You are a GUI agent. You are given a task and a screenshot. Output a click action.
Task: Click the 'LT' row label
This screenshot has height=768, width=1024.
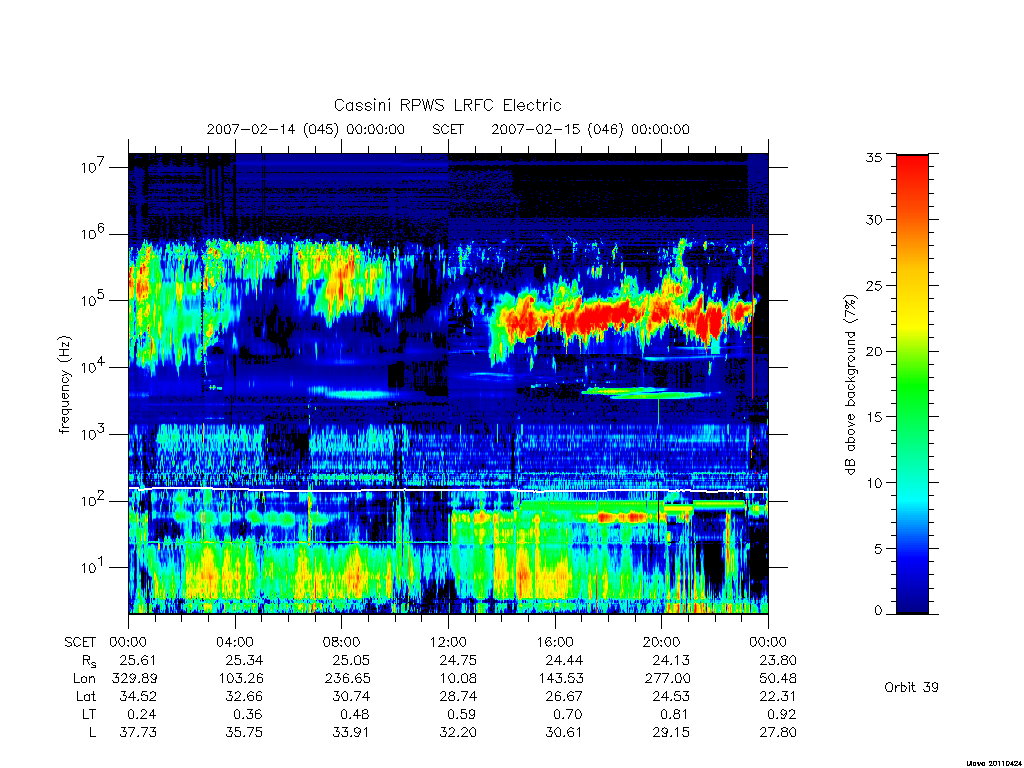click(89, 714)
